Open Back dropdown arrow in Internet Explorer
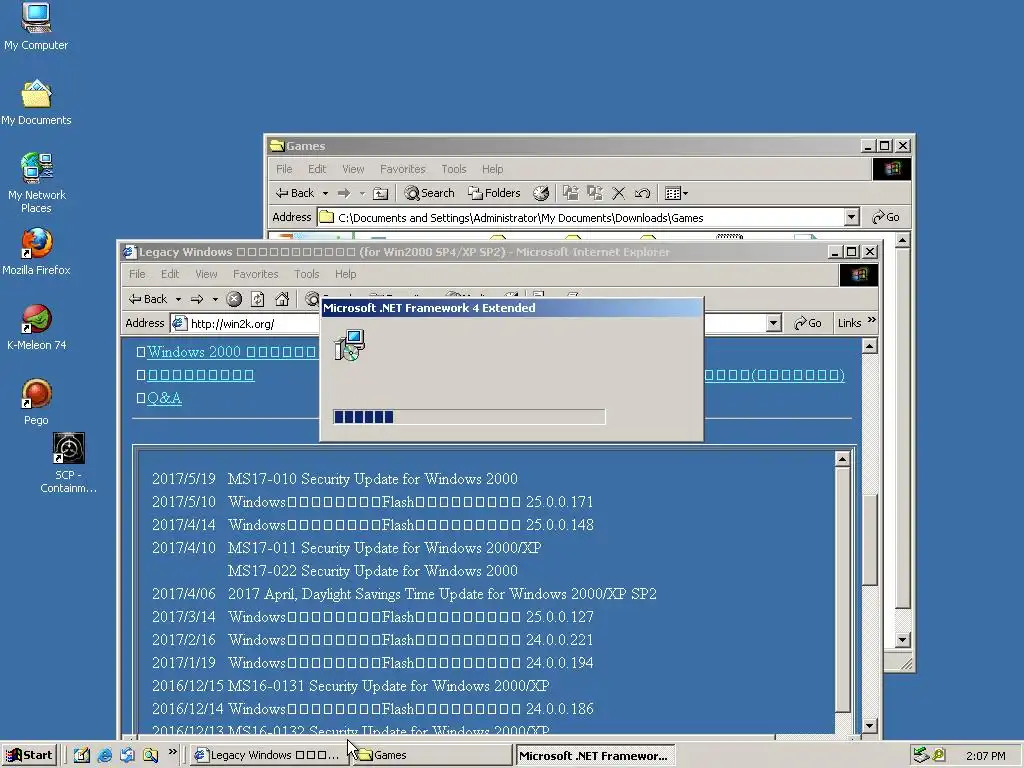 [x=178, y=299]
